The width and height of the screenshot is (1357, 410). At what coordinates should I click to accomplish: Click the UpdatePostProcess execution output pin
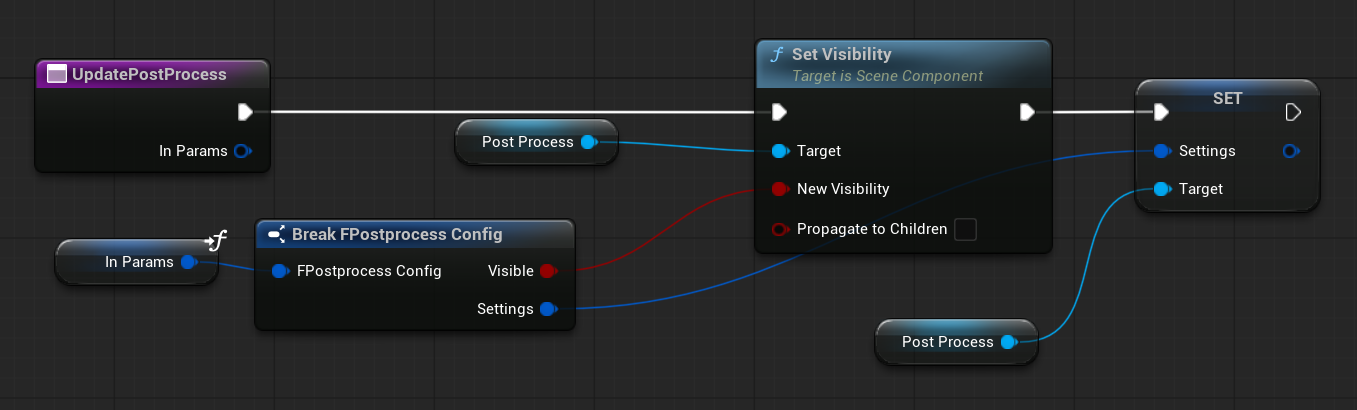245,111
